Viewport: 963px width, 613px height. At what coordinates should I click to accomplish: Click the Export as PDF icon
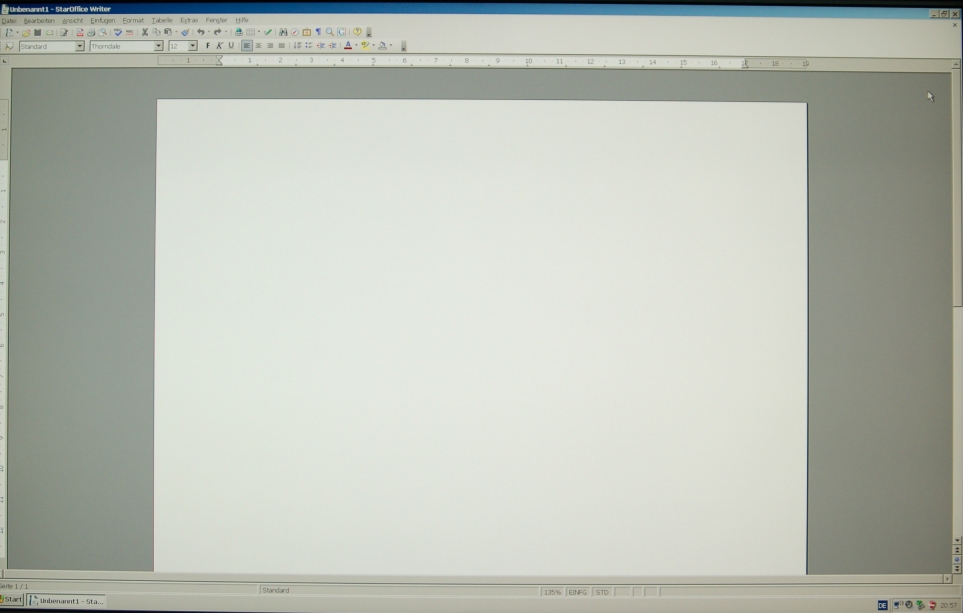pos(79,33)
